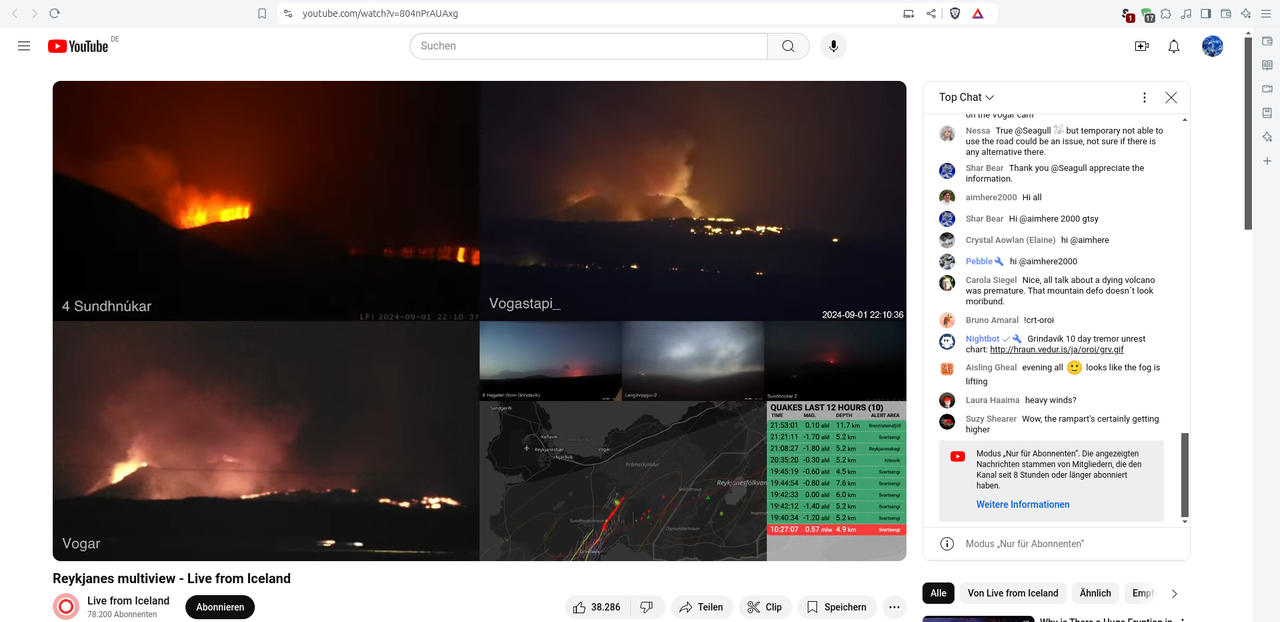This screenshot has width=1280, height=622.
Task: Open the browser hamburger main menu
Action: 1266,13
